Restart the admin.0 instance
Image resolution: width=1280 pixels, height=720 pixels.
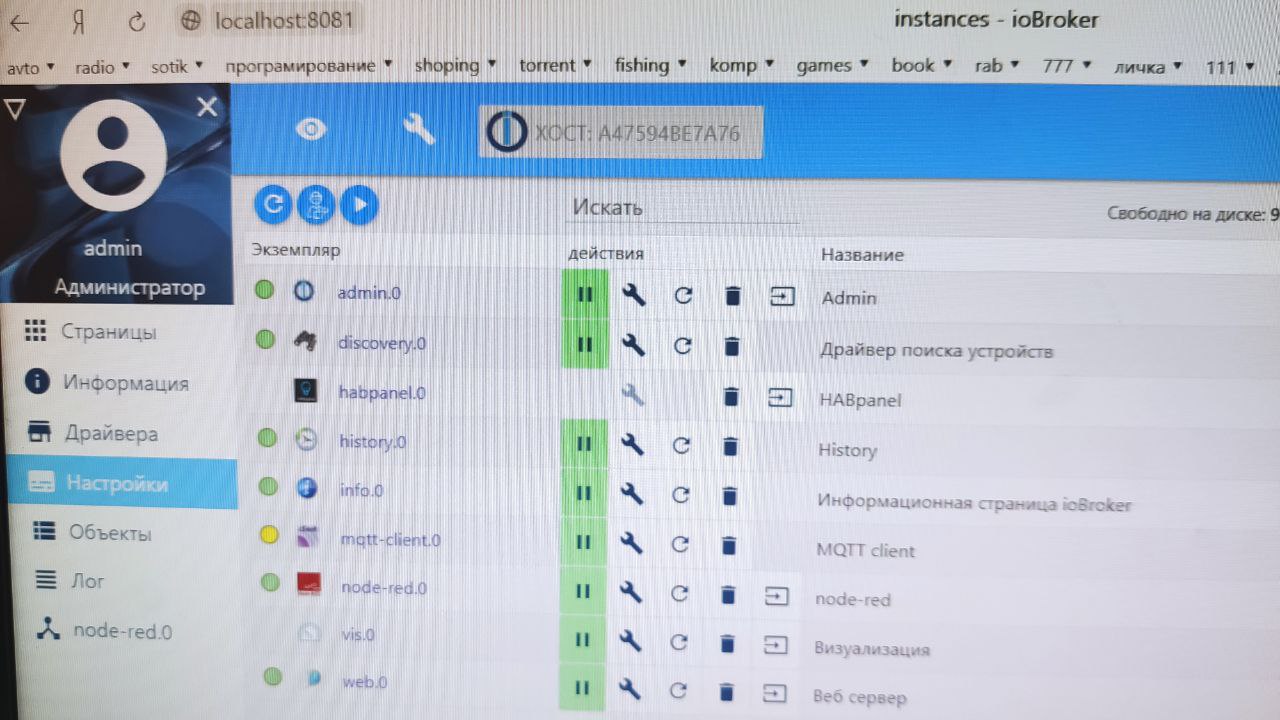[x=683, y=295]
